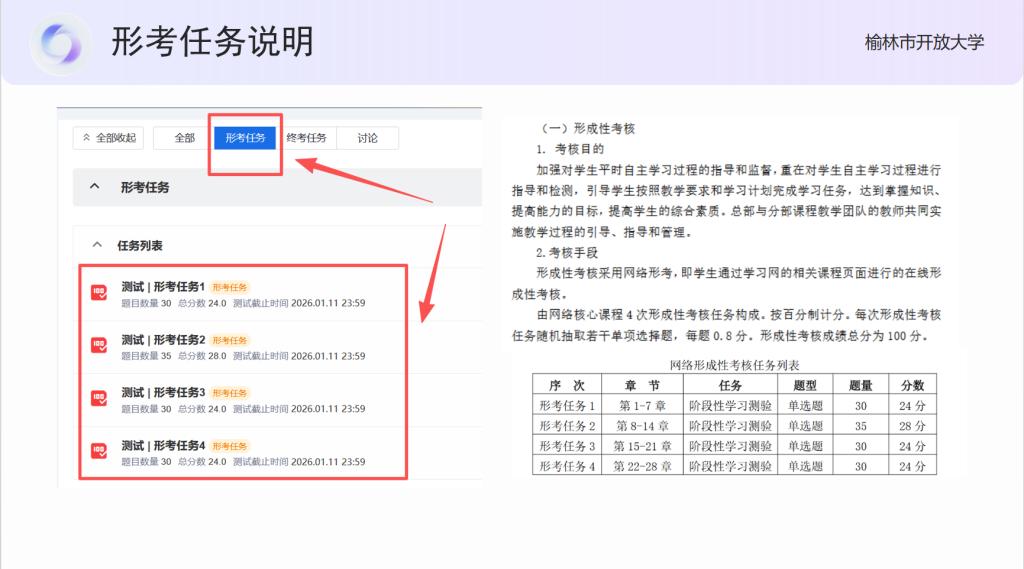The image size is (1024, 569).
Task: Click red quiz icon beside 形考任务2
Action: (99, 346)
